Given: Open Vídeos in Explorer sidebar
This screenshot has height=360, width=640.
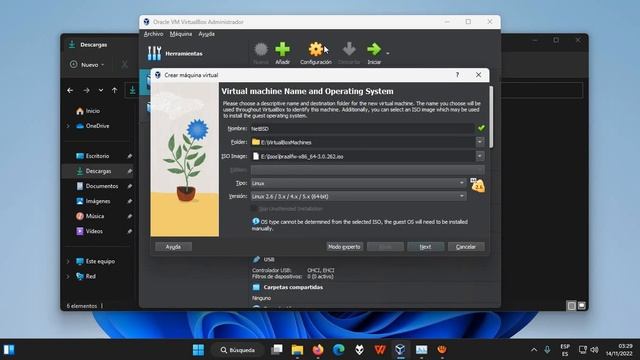Looking at the screenshot, I should (94, 231).
